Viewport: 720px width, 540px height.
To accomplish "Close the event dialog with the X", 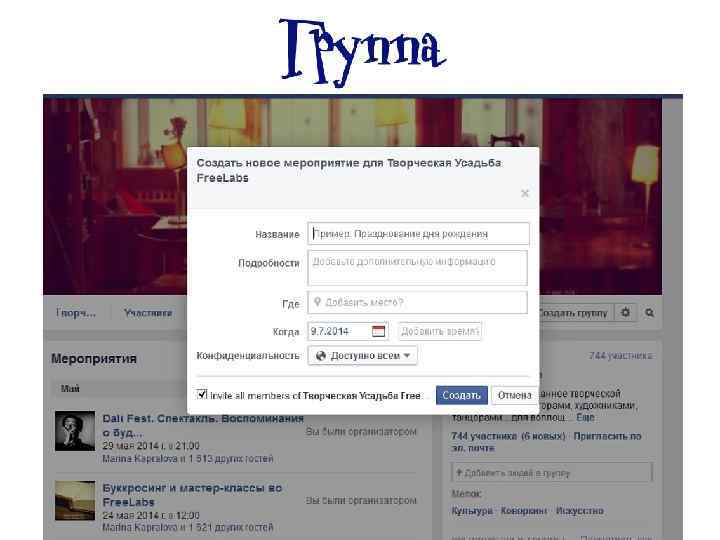I will click(x=525, y=193).
